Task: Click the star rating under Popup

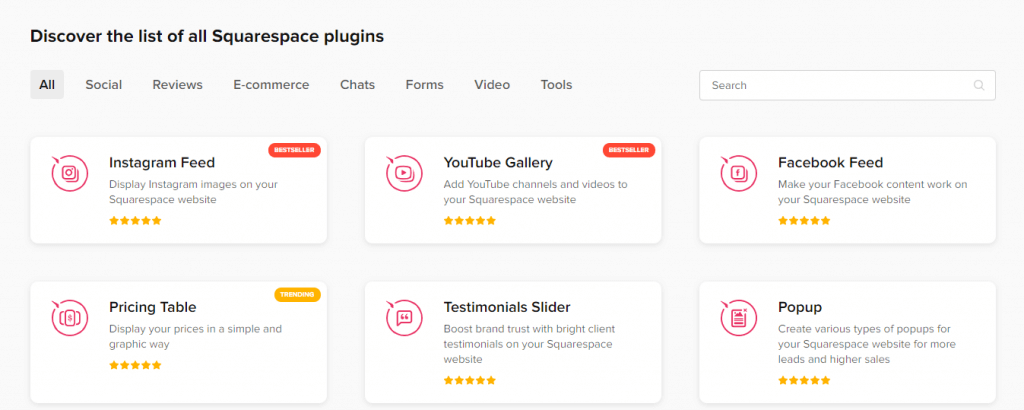Action: click(804, 380)
